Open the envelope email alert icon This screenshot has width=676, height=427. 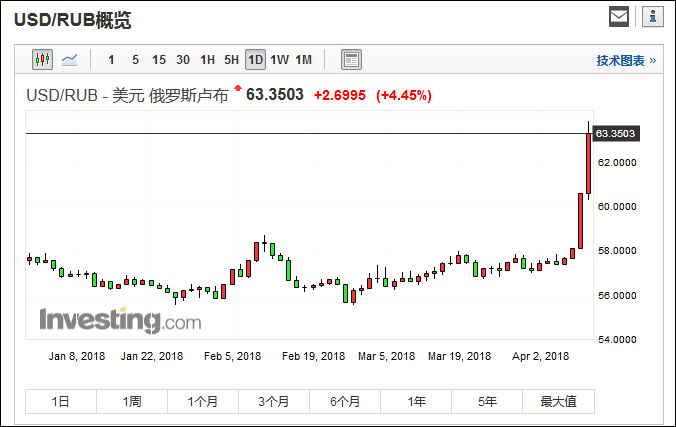[x=619, y=17]
